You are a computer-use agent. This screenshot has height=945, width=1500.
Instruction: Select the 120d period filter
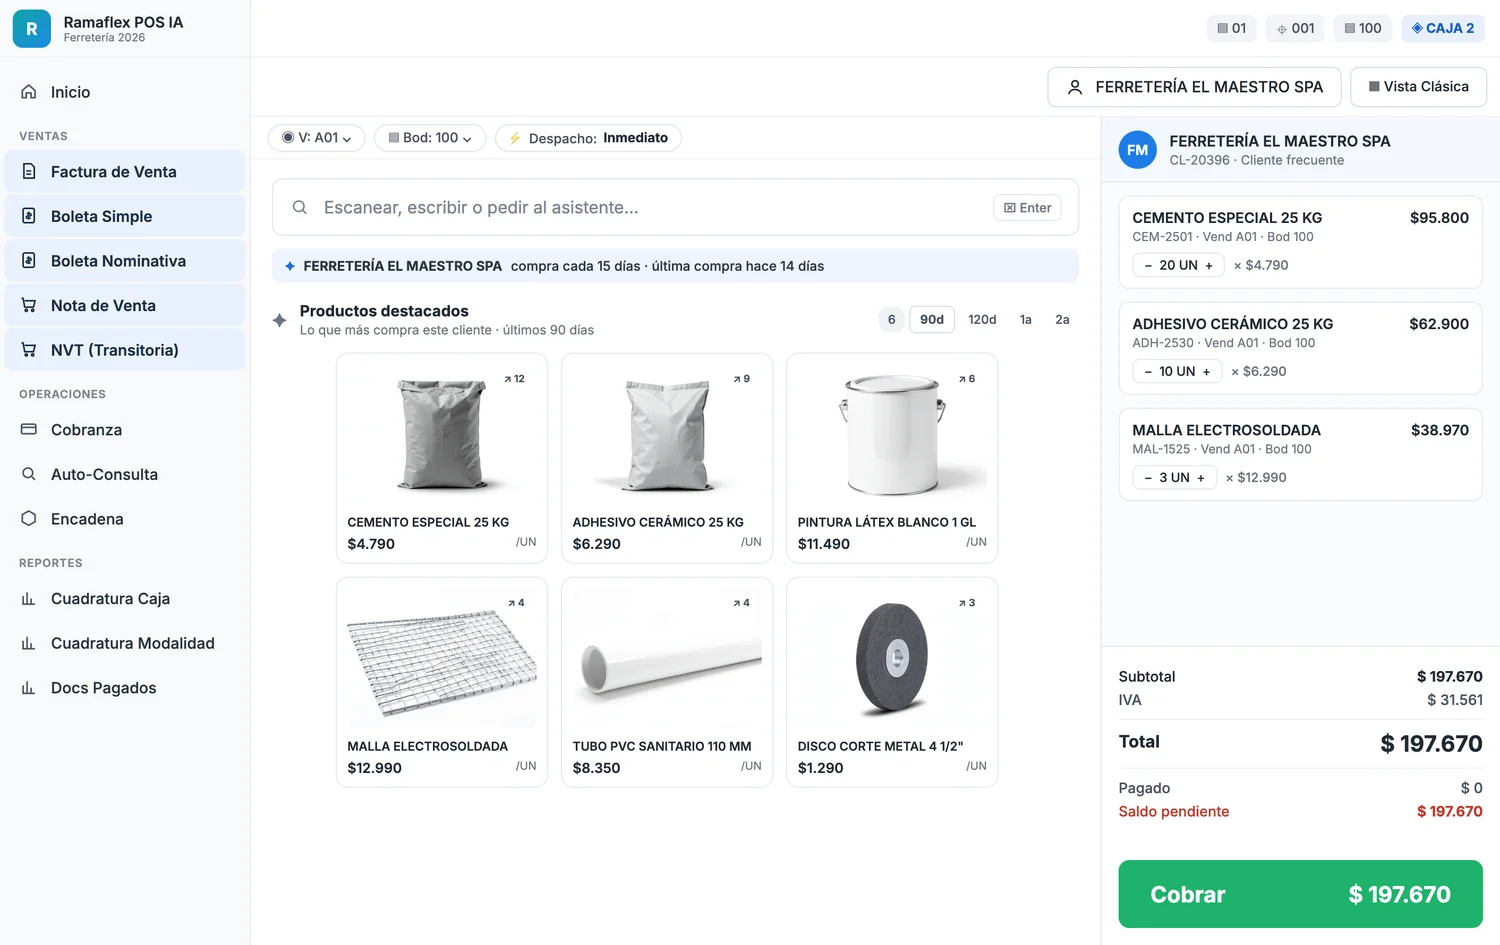982,319
